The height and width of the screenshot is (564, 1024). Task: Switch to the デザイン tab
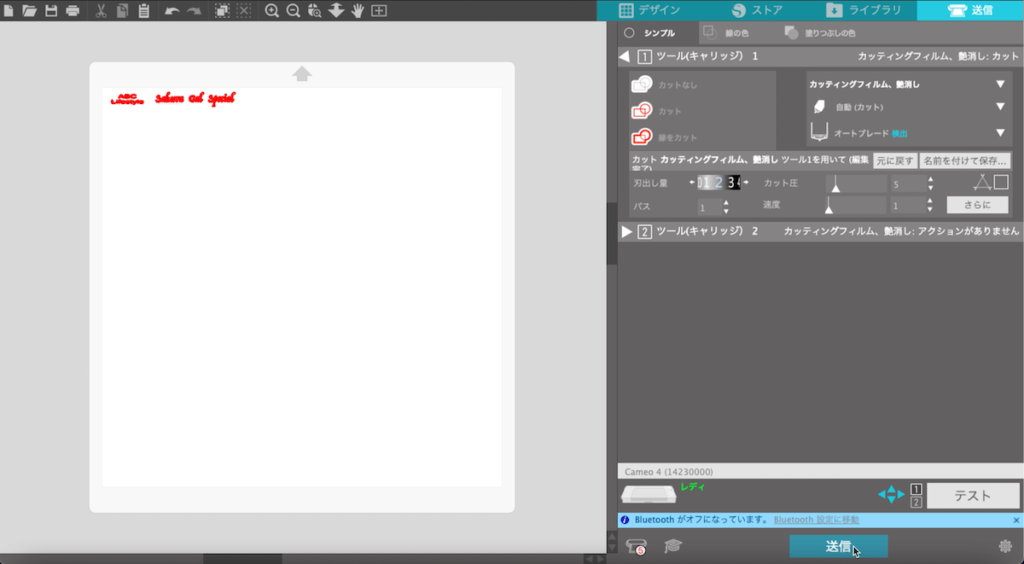[x=650, y=10]
